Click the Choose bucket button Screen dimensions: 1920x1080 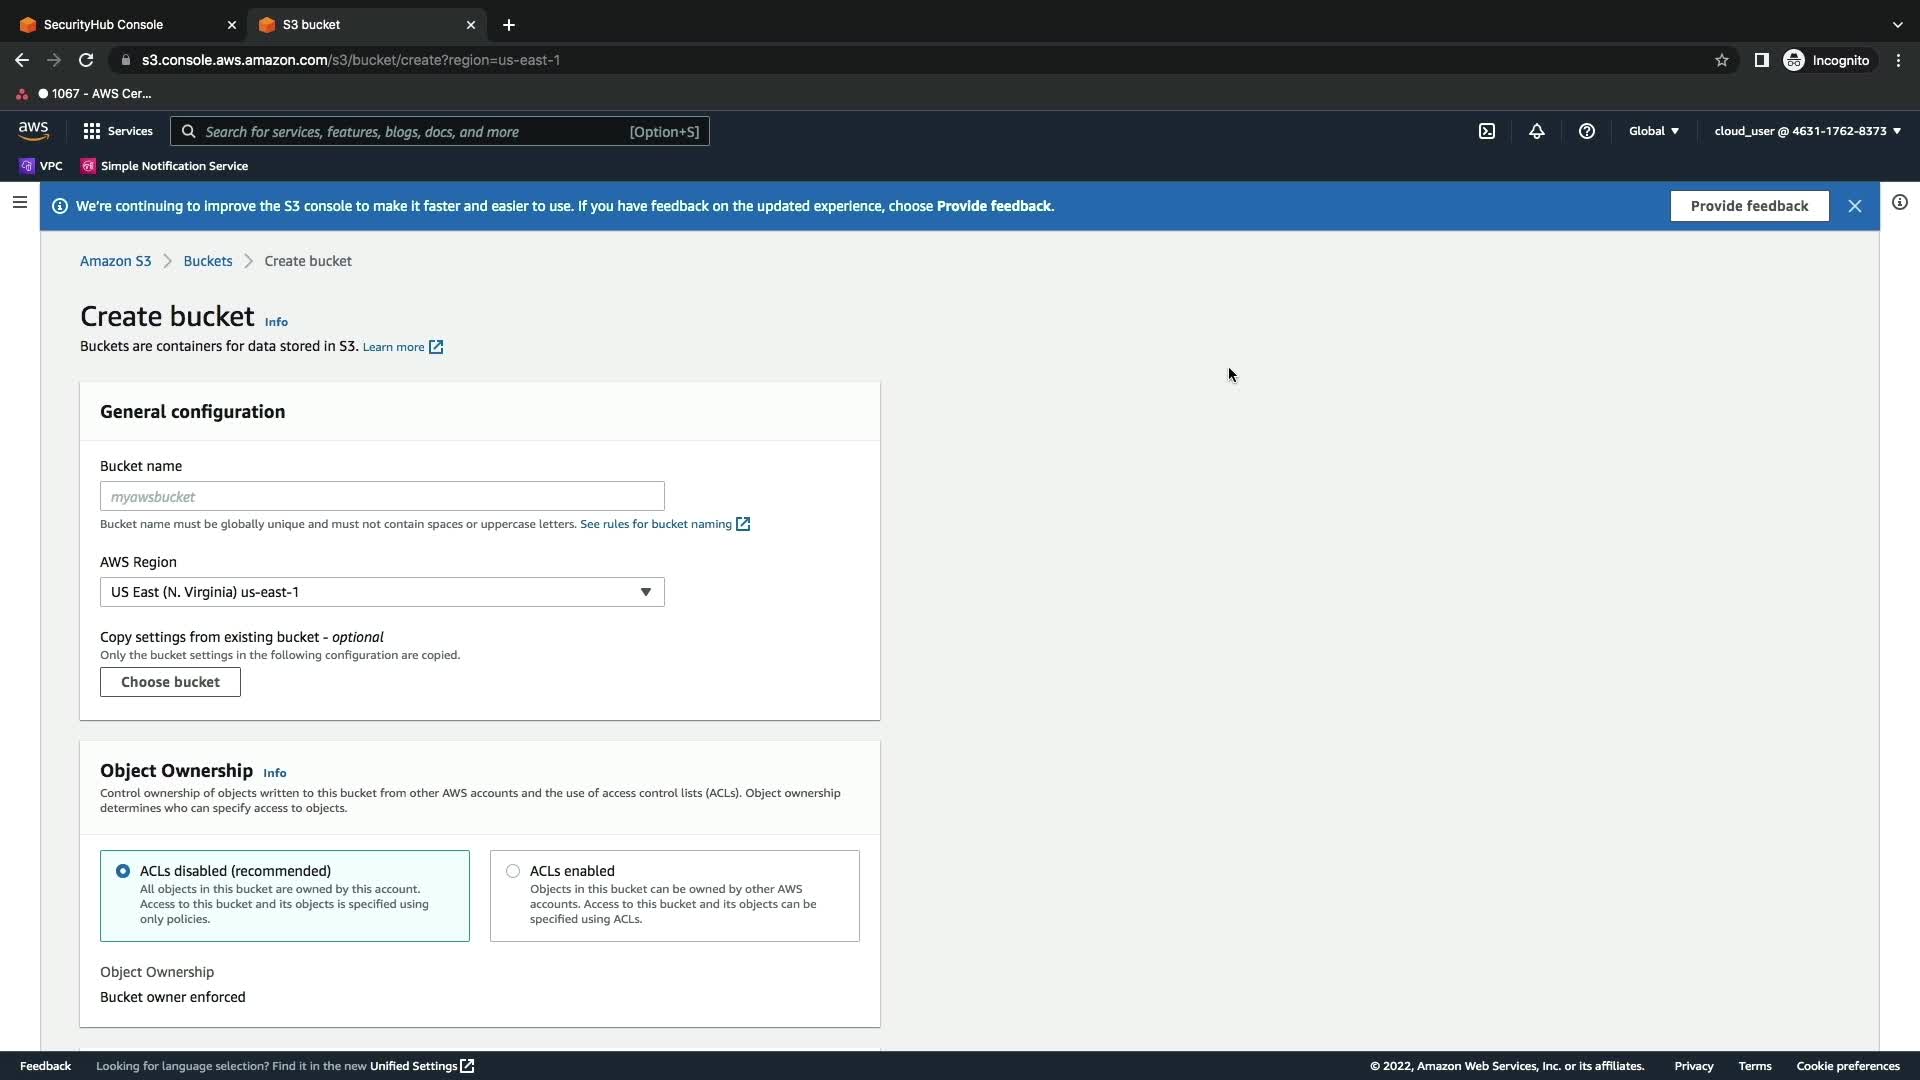coord(170,682)
